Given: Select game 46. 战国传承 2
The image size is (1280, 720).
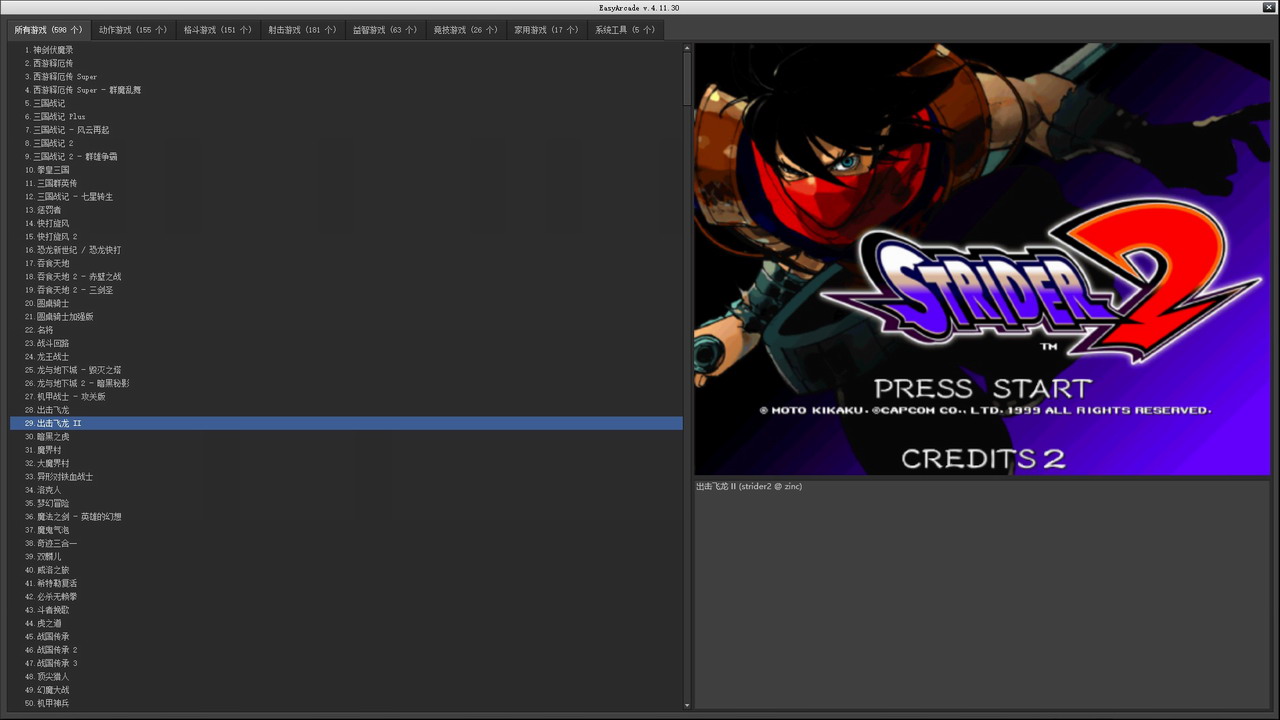Looking at the screenshot, I should tap(346, 650).
